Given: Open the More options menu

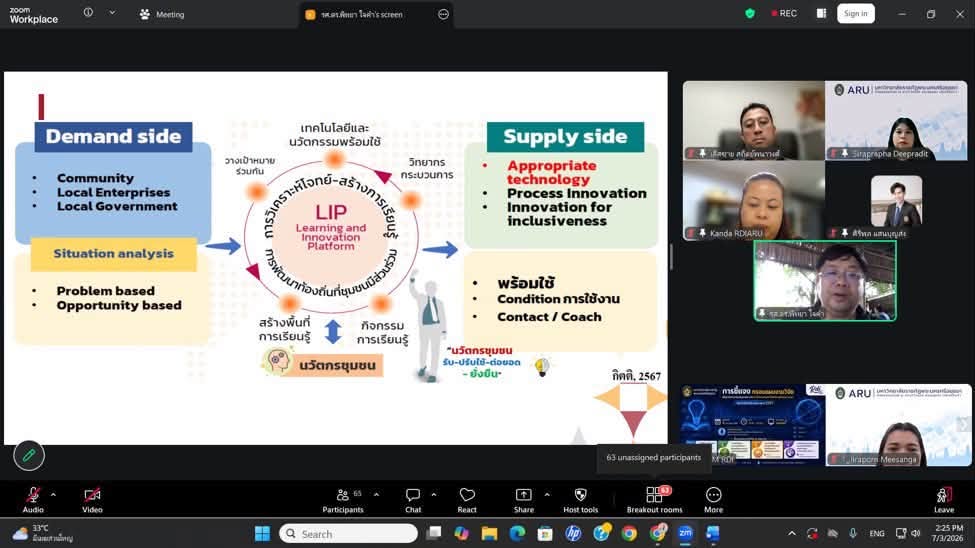Looking at the screenshot, I should pyautogui.click(x=713, y=499).
